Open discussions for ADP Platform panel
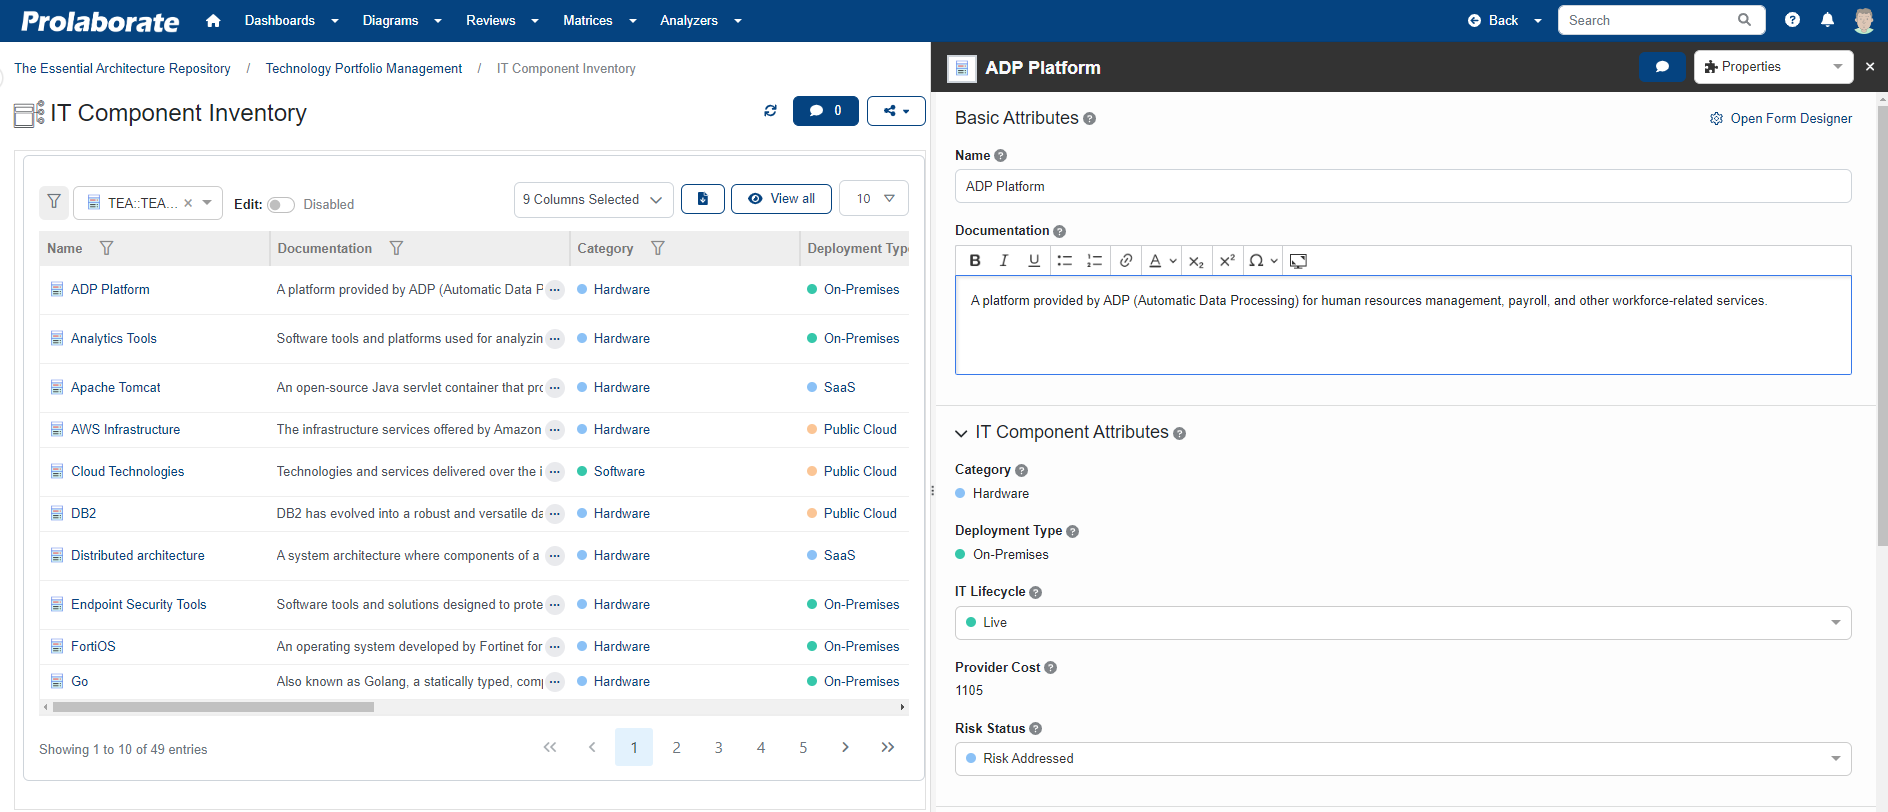Screen dimensions: 1888x812 (1662, 67)
